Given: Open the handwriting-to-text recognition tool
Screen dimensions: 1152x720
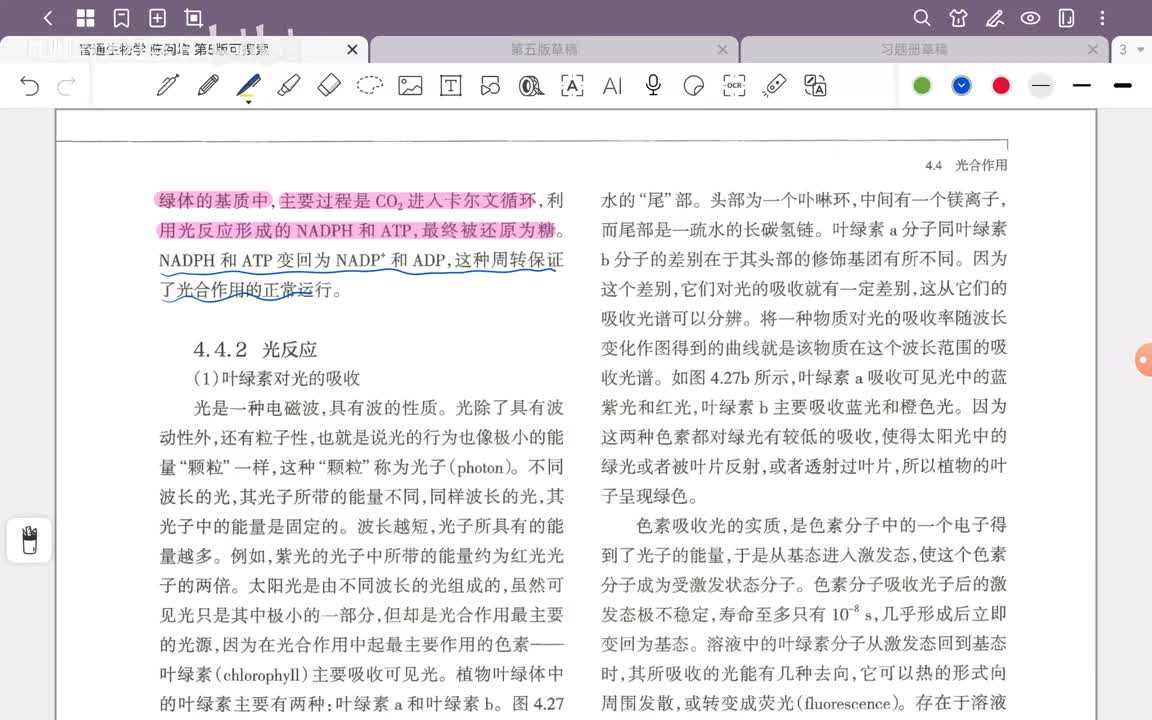Looking at the screenshot, I should coord(572,86).
